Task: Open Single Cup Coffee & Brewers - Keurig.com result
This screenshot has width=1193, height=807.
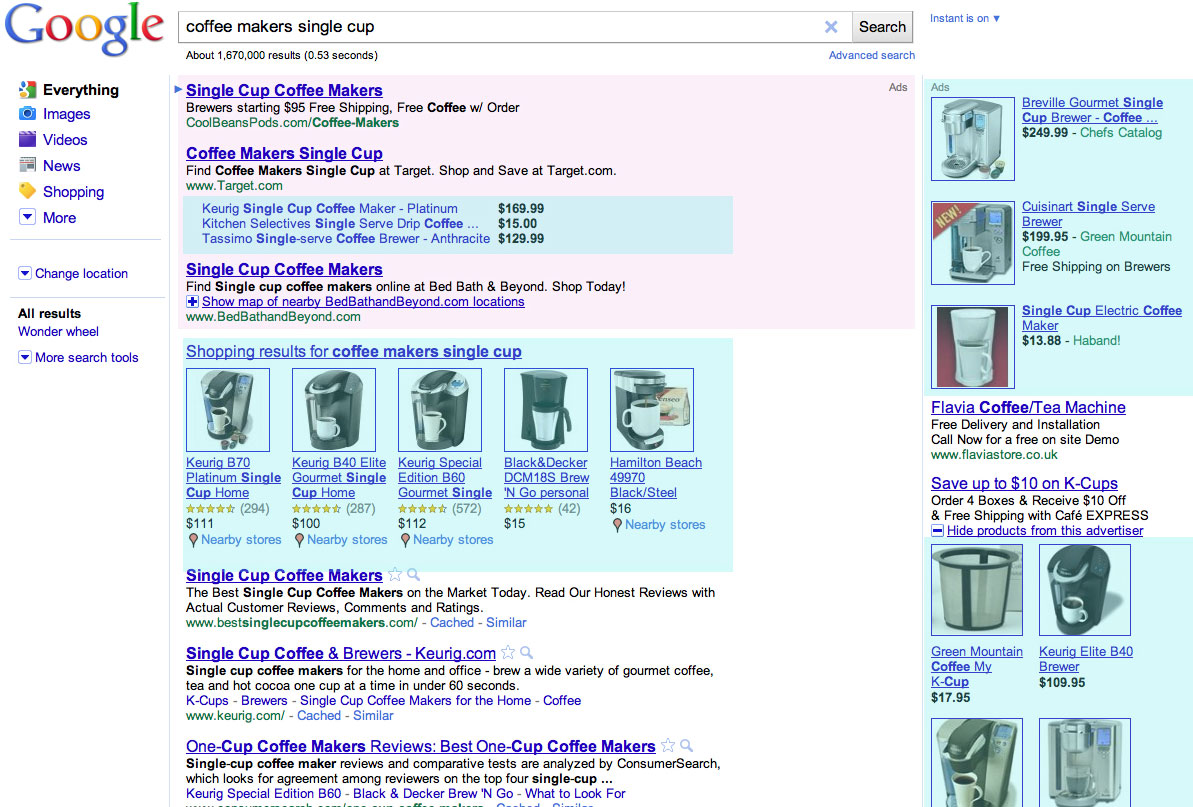Action: (341, 653)
